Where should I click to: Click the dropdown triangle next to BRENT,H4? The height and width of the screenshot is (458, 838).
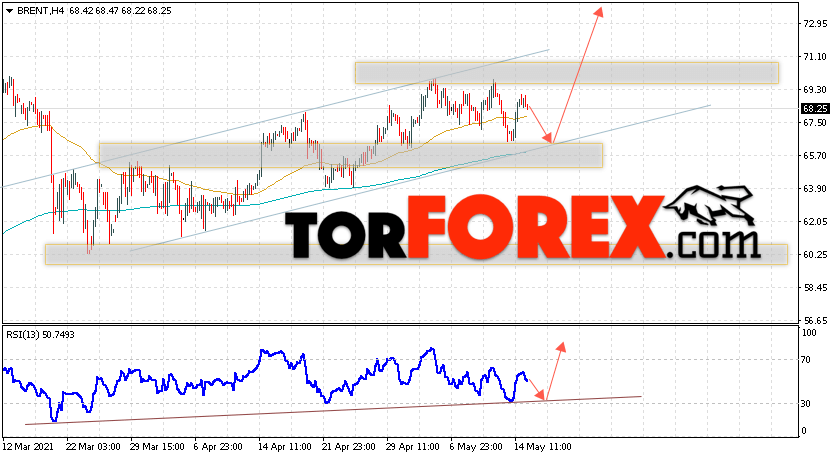pos(9,11)
